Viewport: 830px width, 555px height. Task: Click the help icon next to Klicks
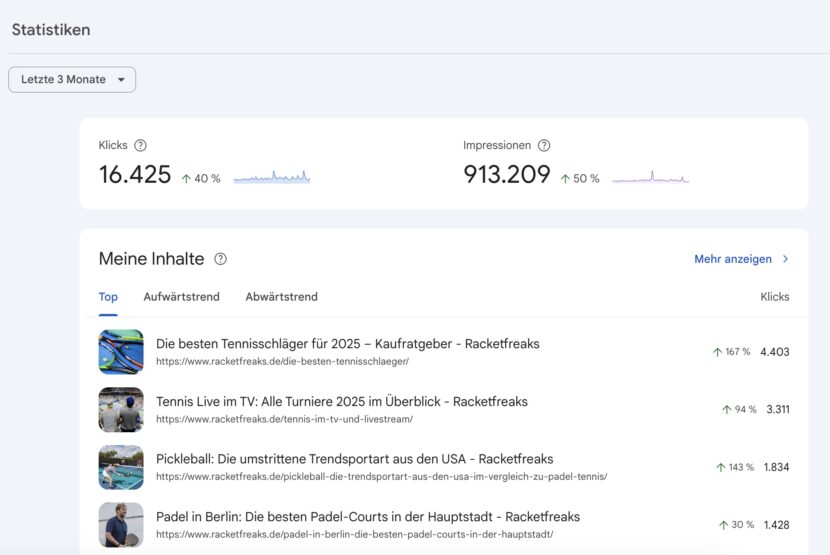[x=140, y=145]
